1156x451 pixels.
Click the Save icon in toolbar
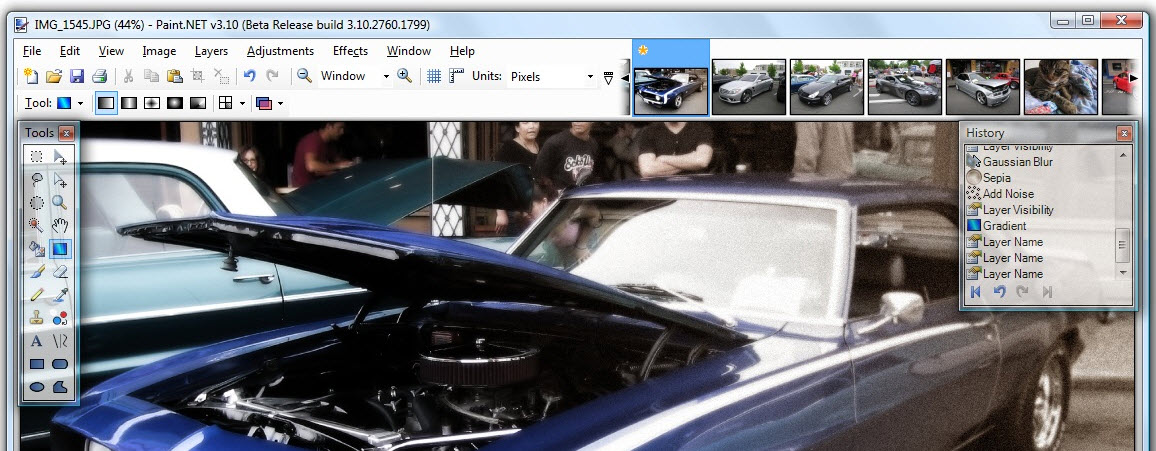pyautogui.click(x=77, y=76)
